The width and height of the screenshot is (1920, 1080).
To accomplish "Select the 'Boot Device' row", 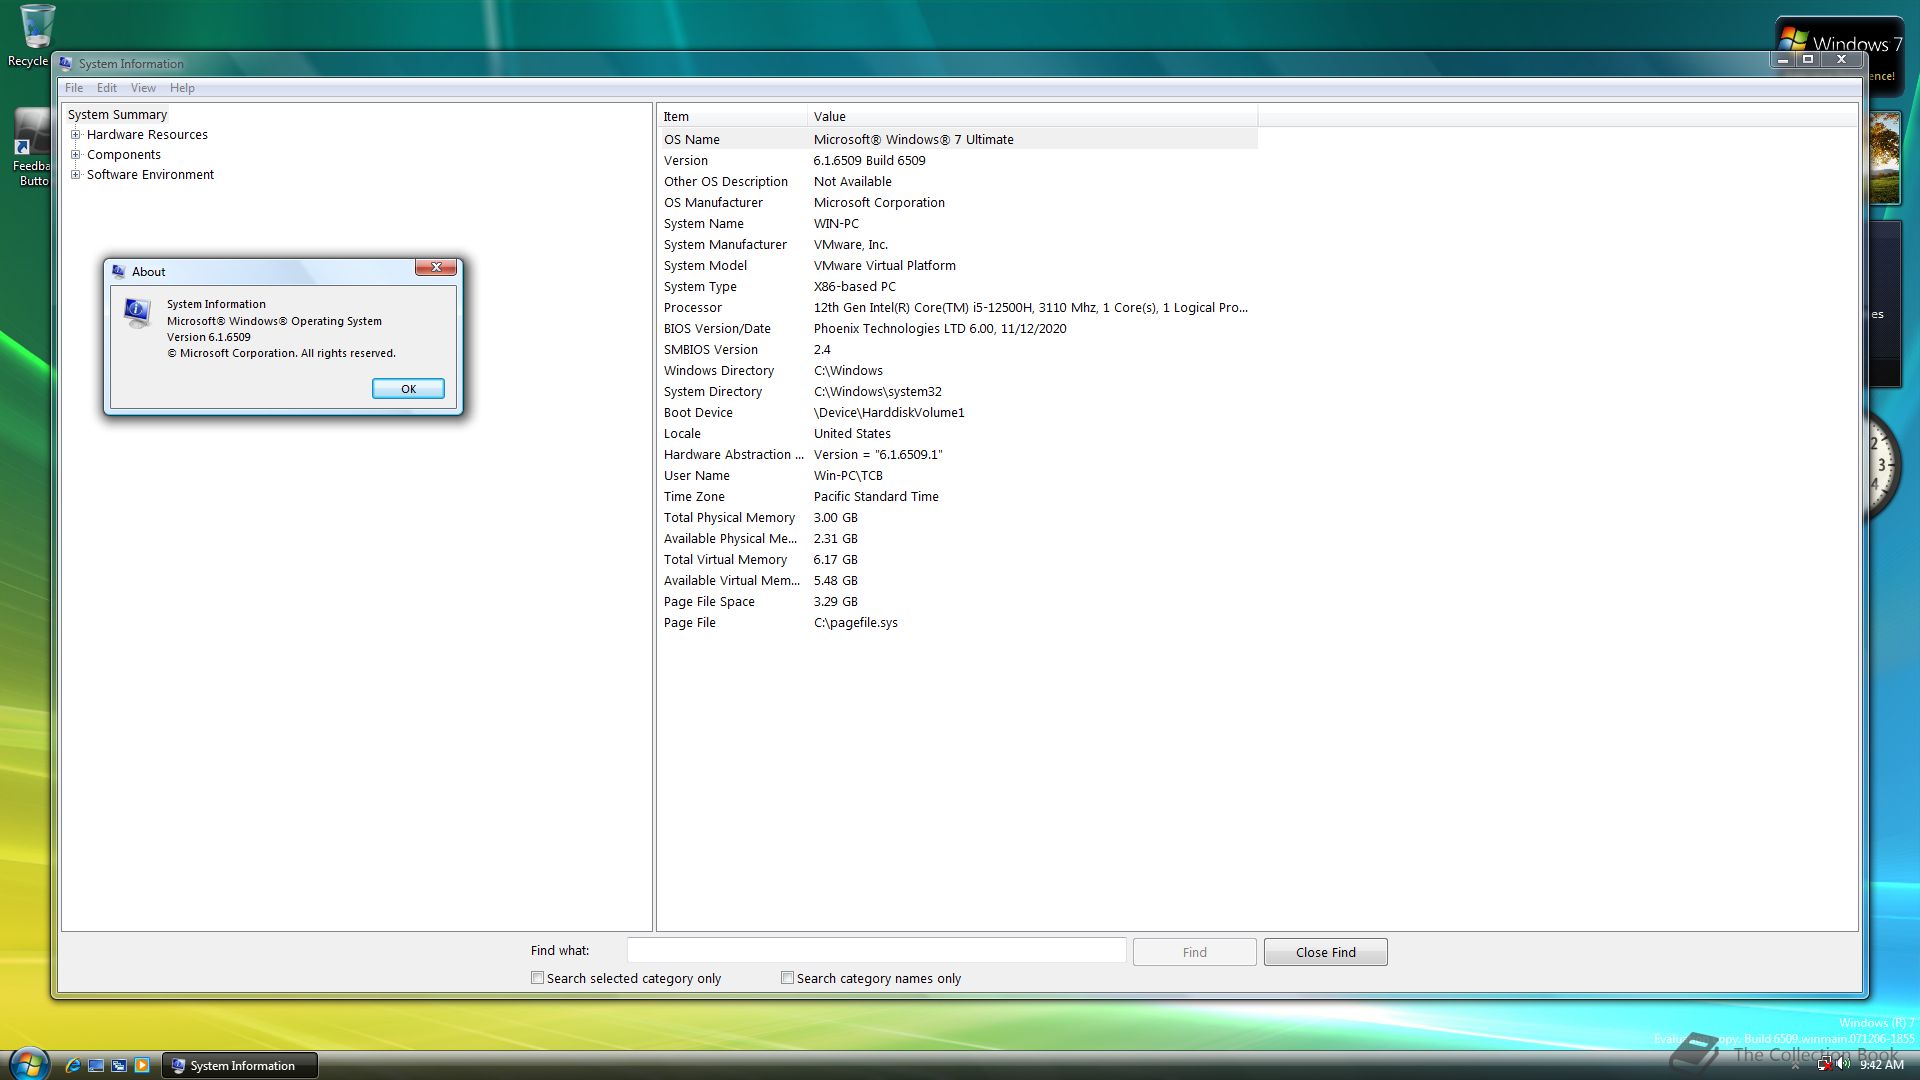I will point(958,413).
